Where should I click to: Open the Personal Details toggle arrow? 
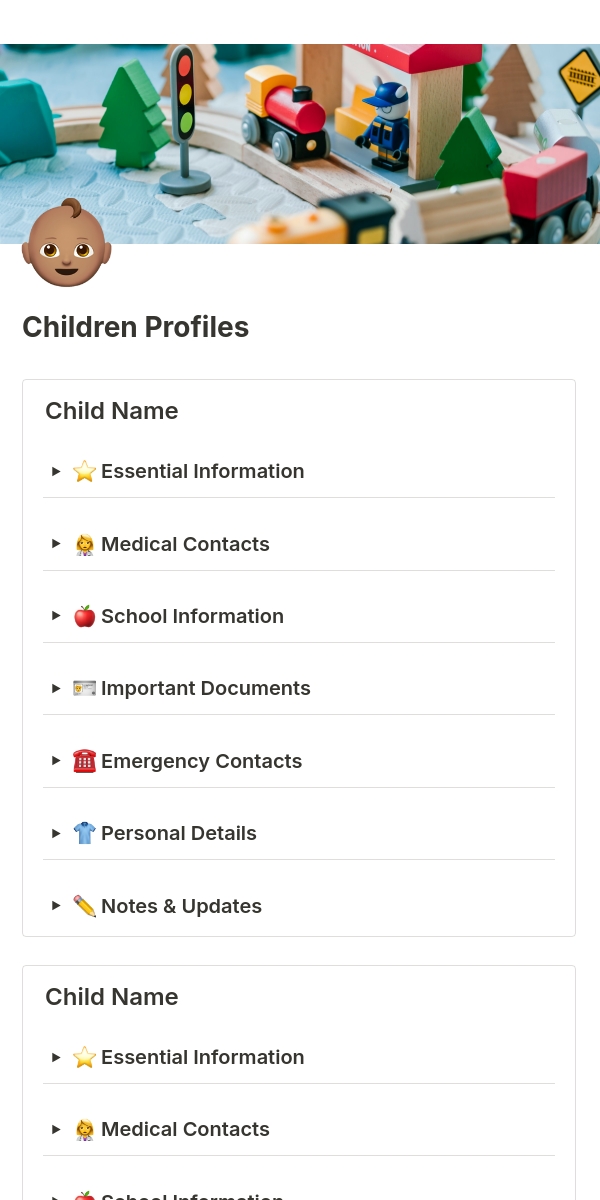coord(56,833)
